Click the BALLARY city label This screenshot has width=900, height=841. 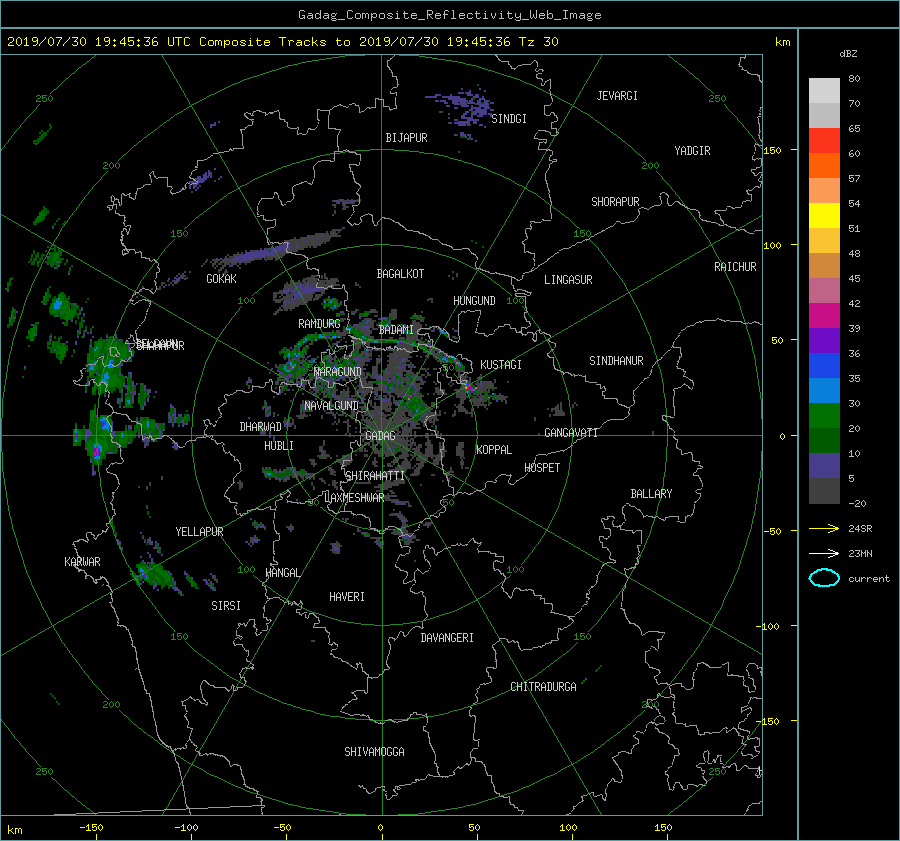pyautogui.click(x=651, y=494)
